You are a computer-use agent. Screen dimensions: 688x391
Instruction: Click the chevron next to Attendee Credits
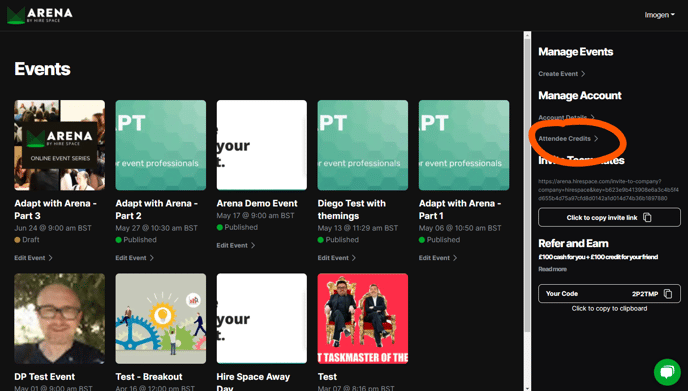(596, 139)
